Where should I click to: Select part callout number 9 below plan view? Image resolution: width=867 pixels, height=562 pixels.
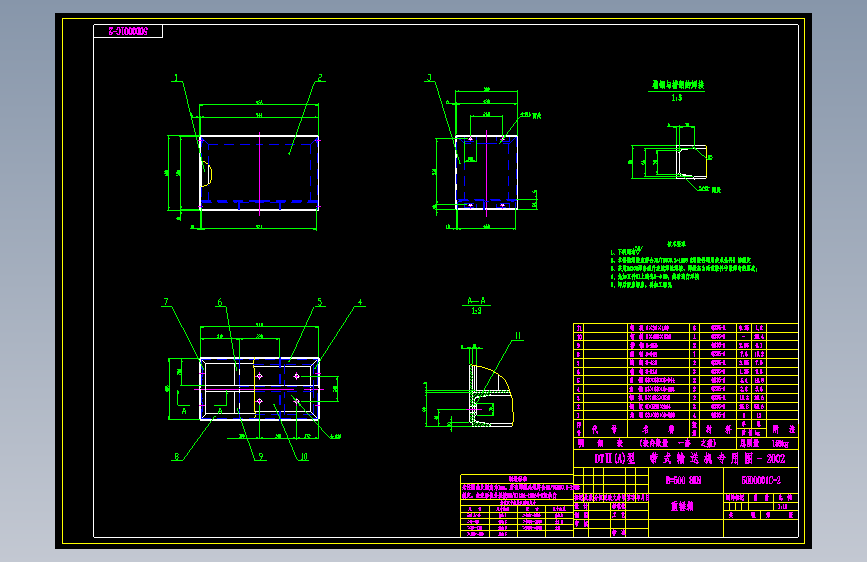point(261,456)
